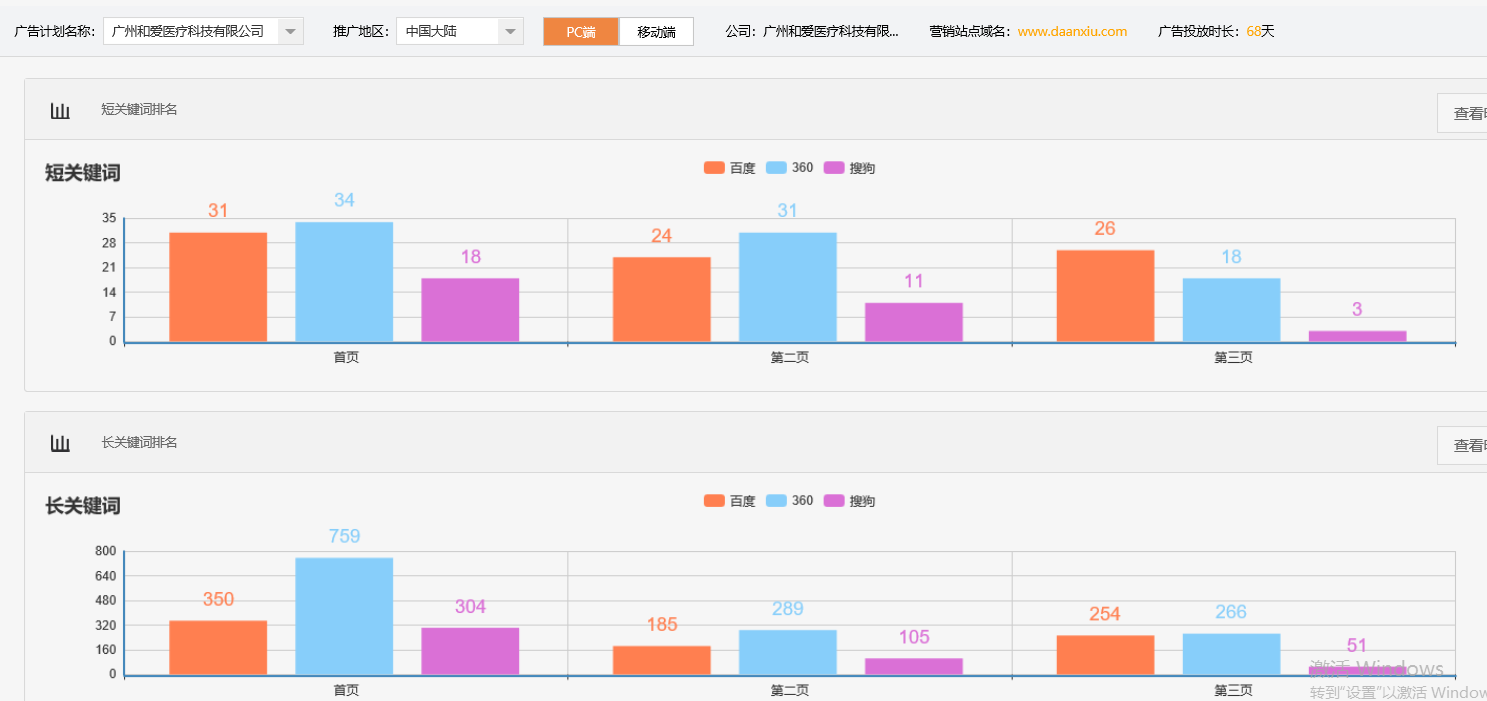
Task: Click the 首页 axis label in the short chart
Action: tap(344, 356)
